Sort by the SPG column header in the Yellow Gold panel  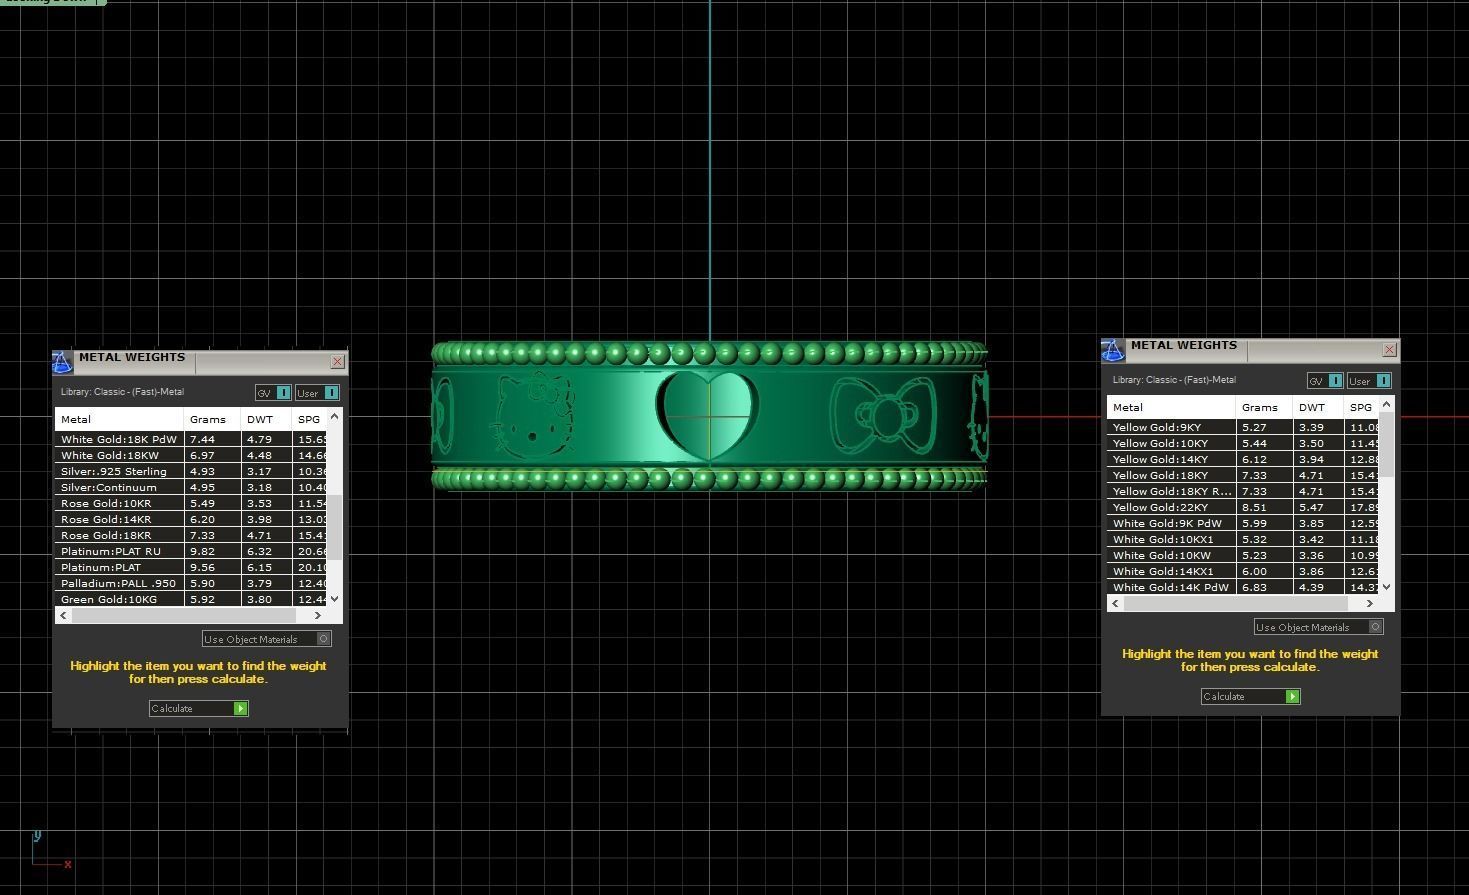(1361, 408)
